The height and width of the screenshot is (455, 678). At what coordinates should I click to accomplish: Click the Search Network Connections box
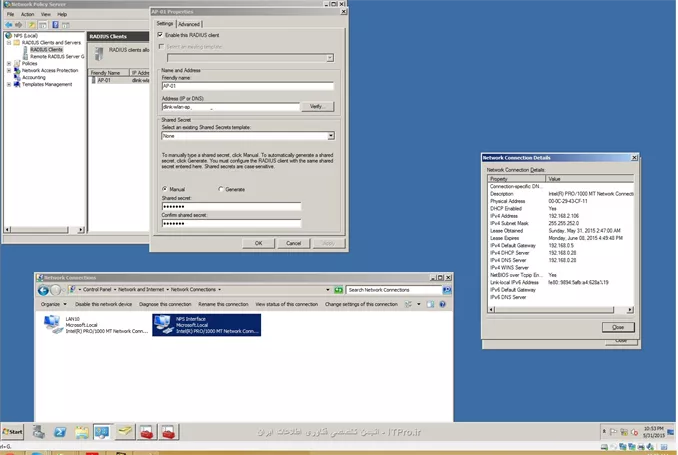coord(394,290)
